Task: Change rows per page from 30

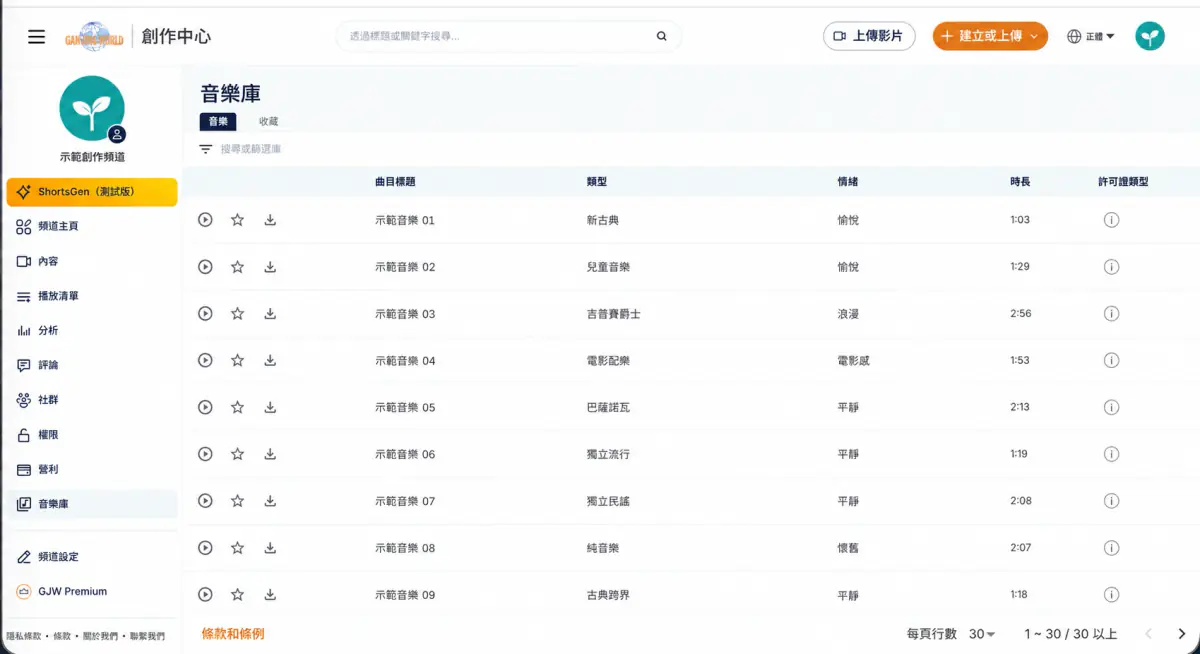Action: [982, 634]
